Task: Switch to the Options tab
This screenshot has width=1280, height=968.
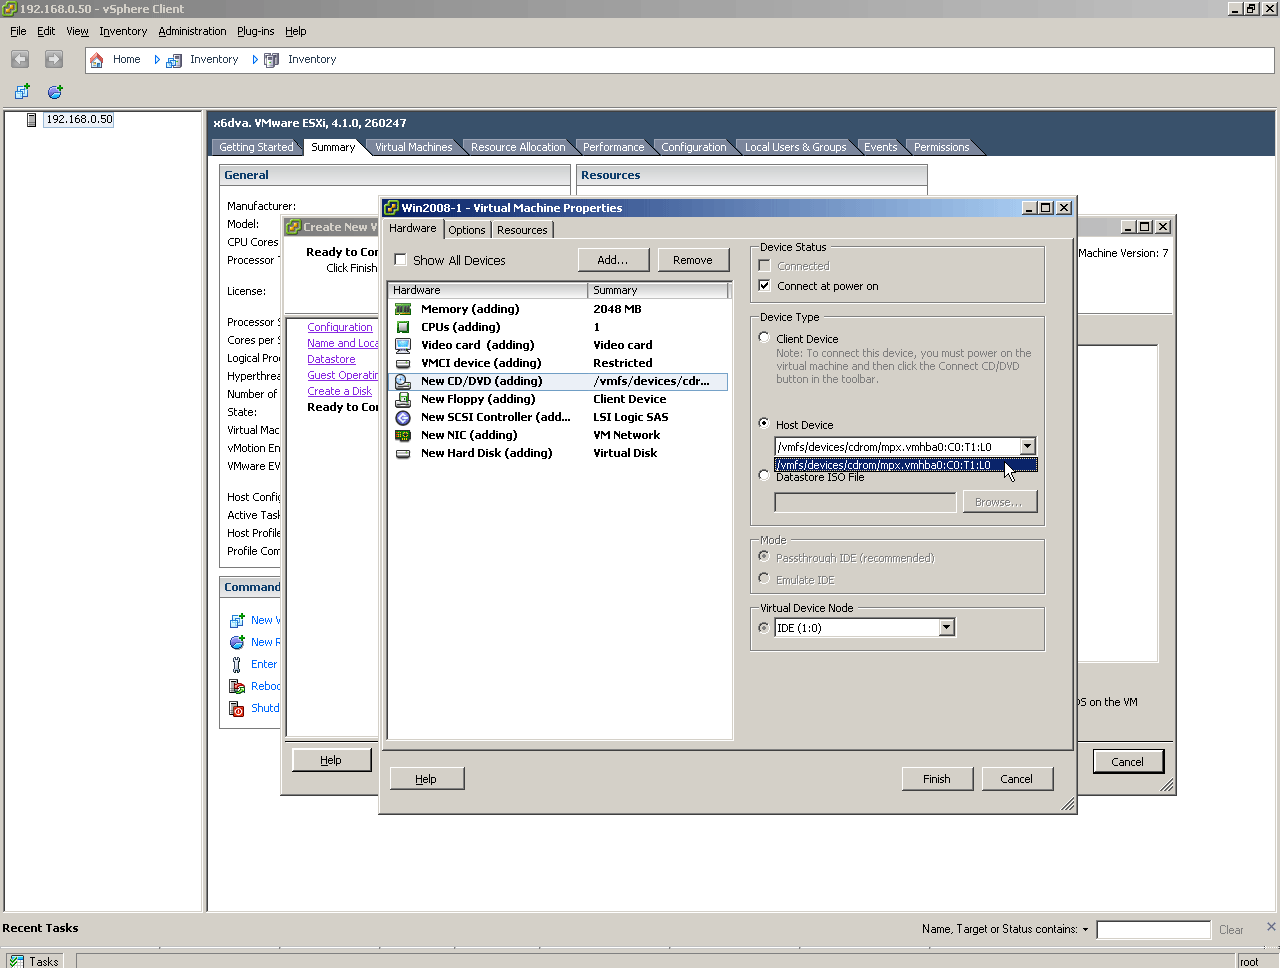Action: pos(467,230)
